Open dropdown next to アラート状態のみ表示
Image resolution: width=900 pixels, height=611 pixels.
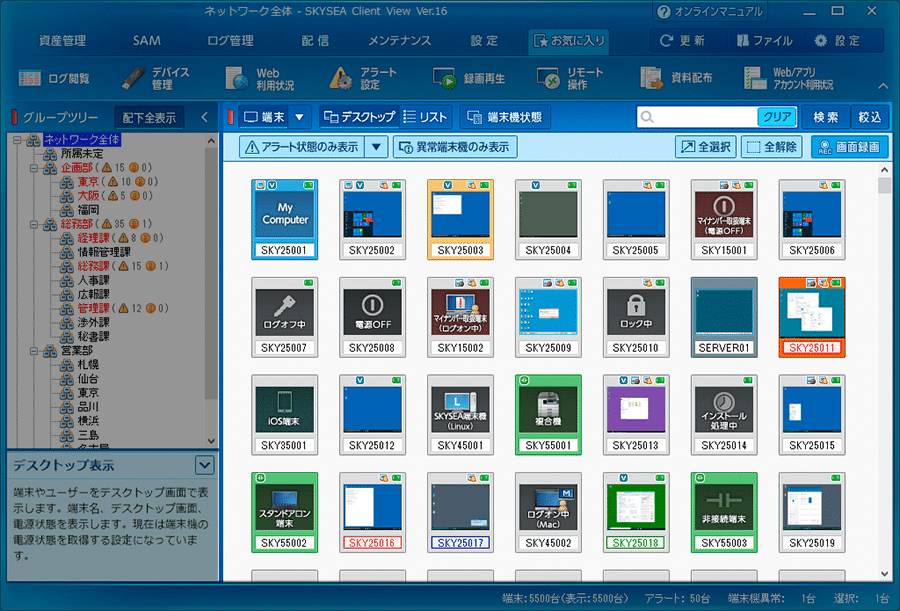pyautogui.click(x=377, y=147)
